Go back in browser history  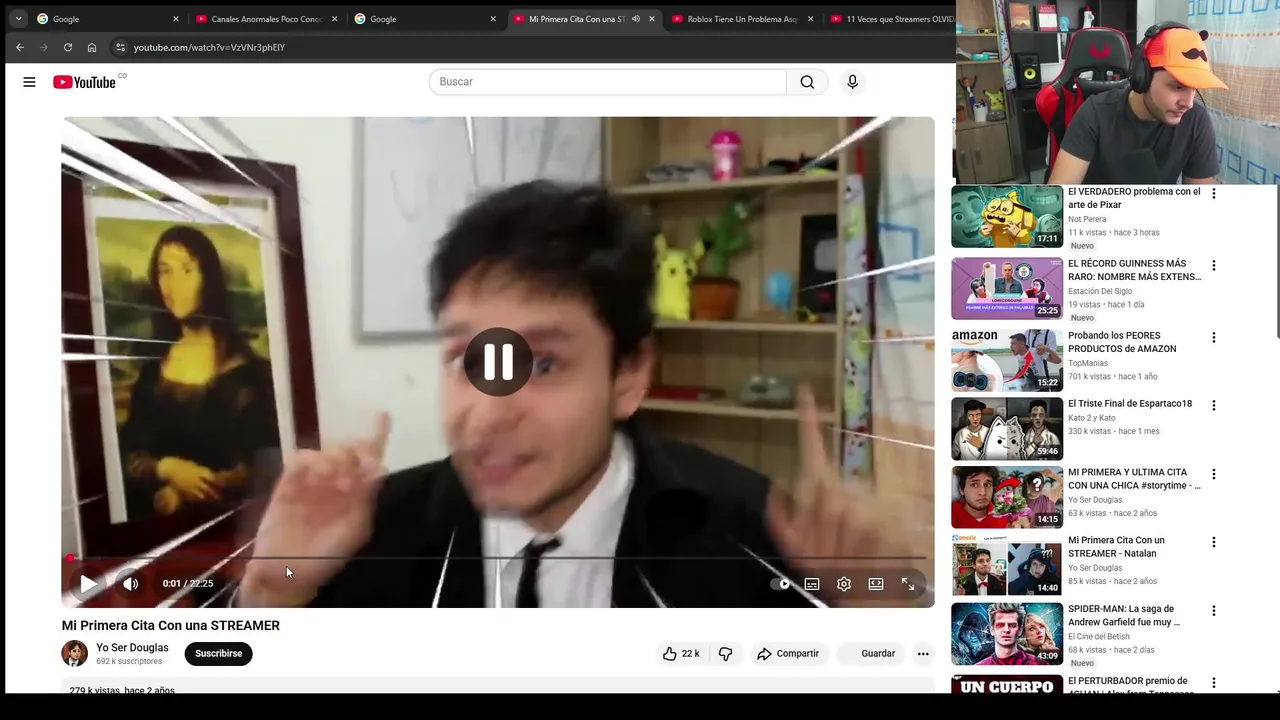20,47
